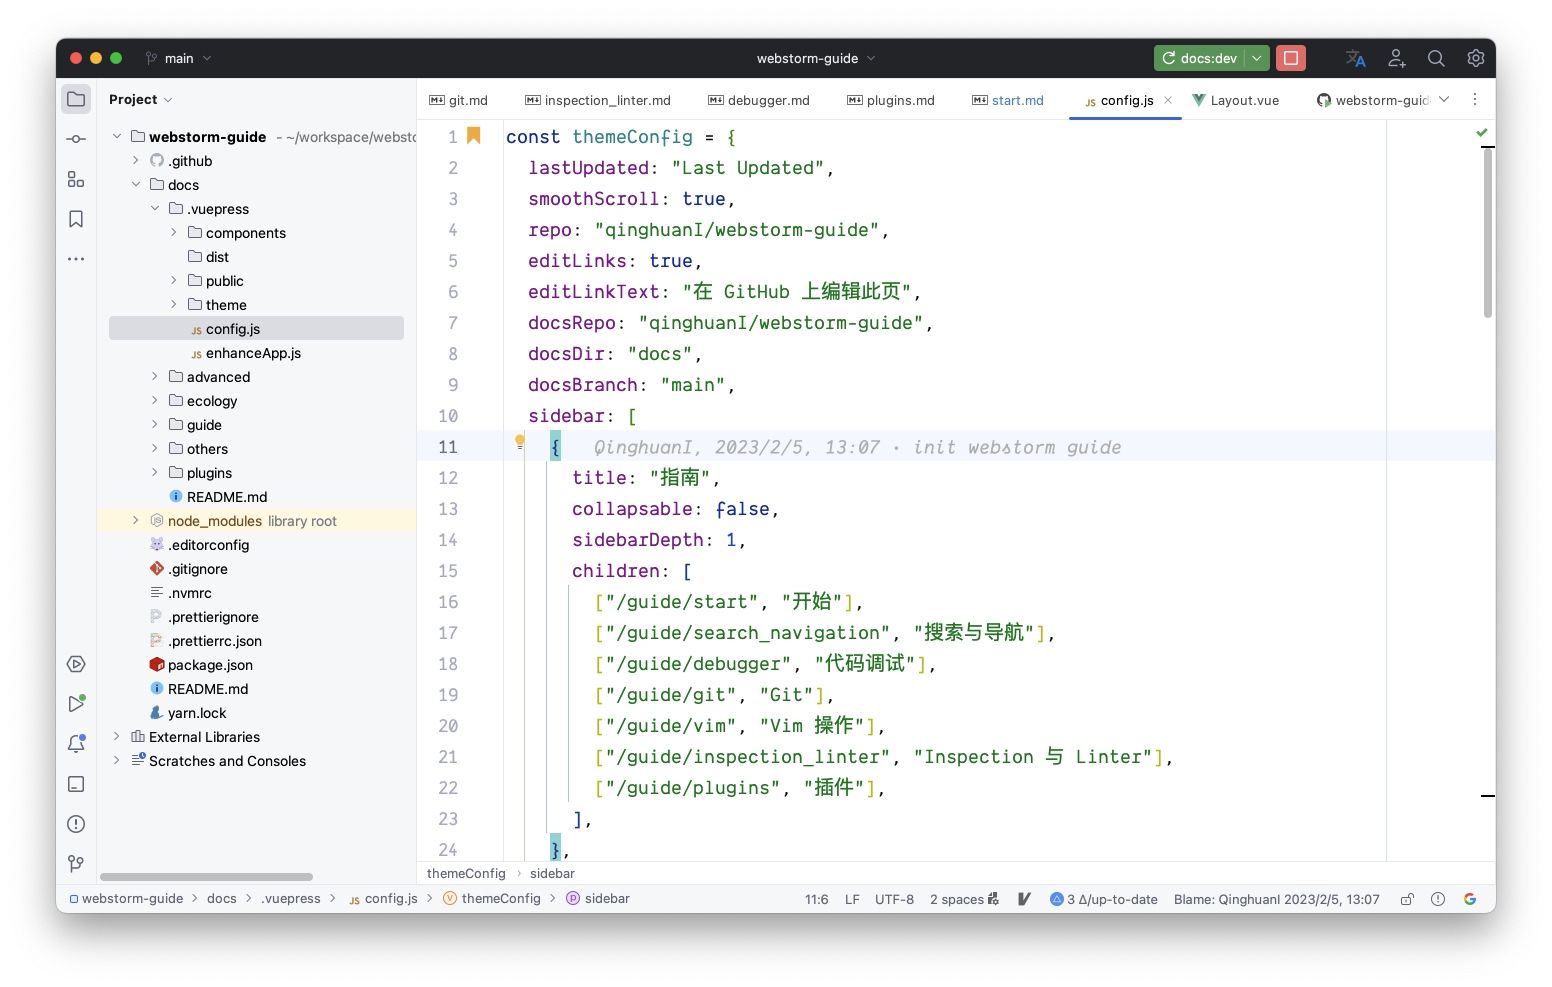1552x987 pixels.
Task: Toggle the read-only lock in status bar
Action: pyautogui.click(x=1407, y=898)
